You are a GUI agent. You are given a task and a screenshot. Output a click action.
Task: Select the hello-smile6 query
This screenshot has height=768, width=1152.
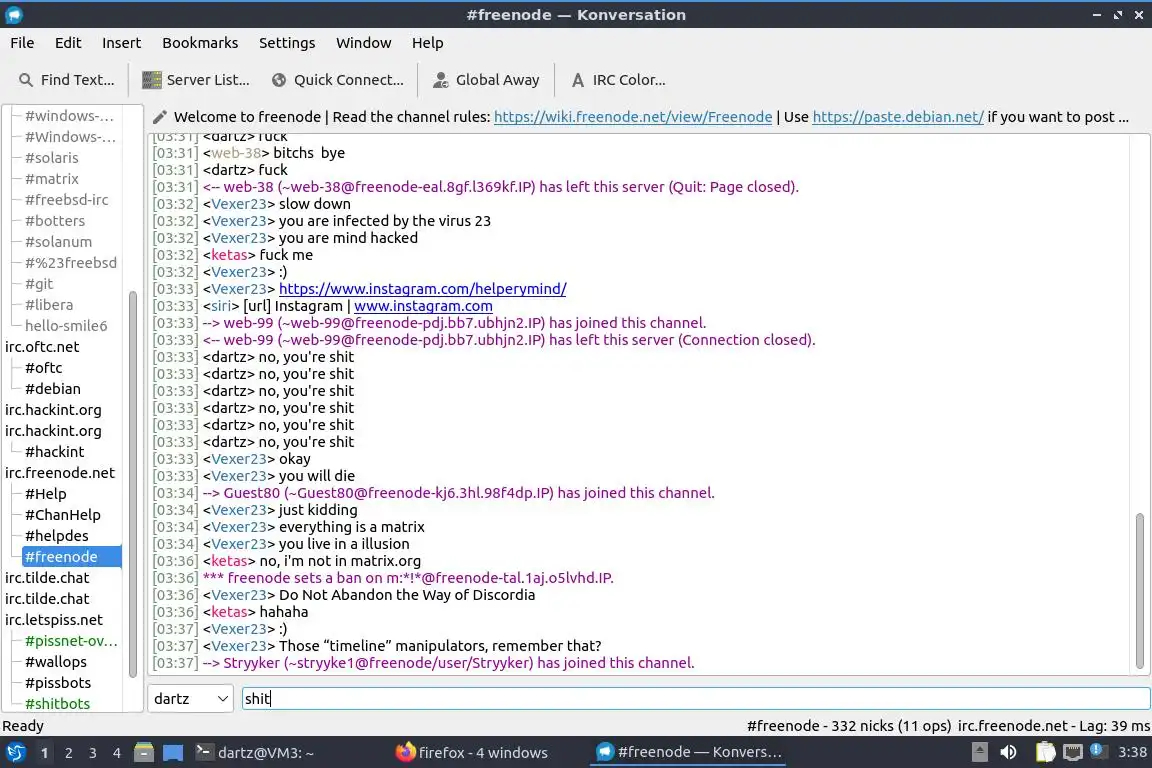coord(66,326)
